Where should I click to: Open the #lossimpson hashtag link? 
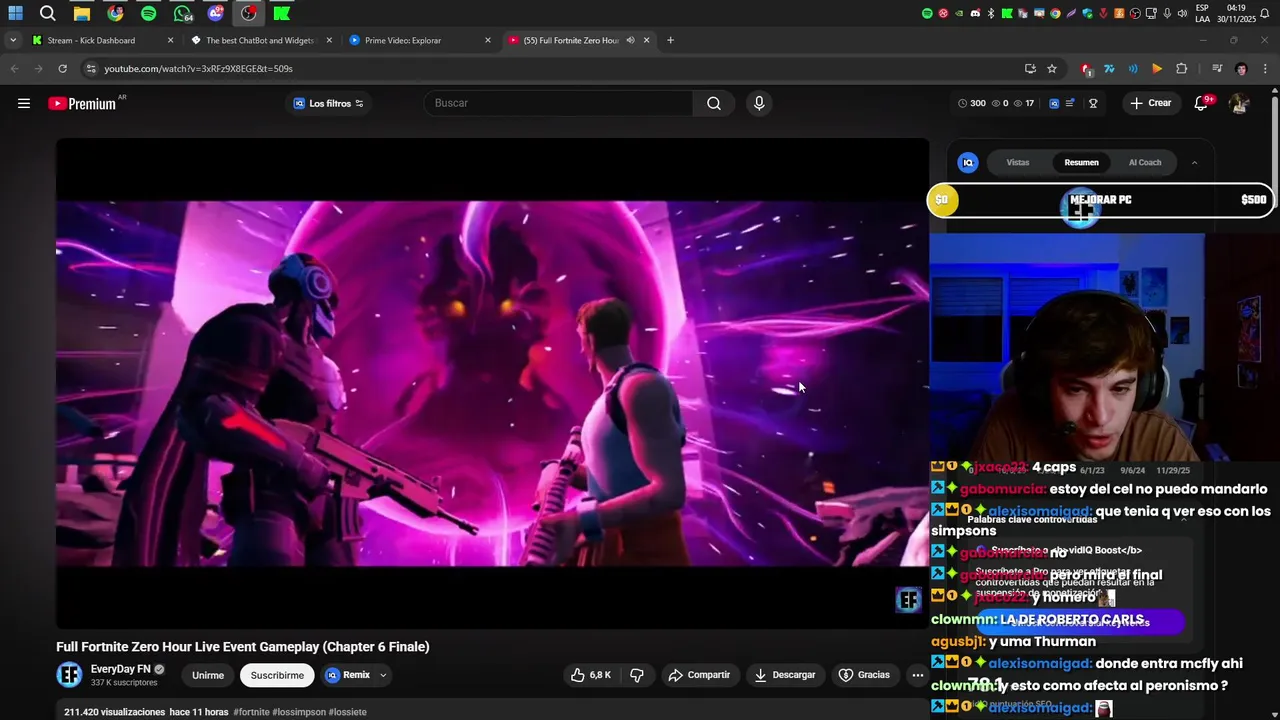coord(301,712)
